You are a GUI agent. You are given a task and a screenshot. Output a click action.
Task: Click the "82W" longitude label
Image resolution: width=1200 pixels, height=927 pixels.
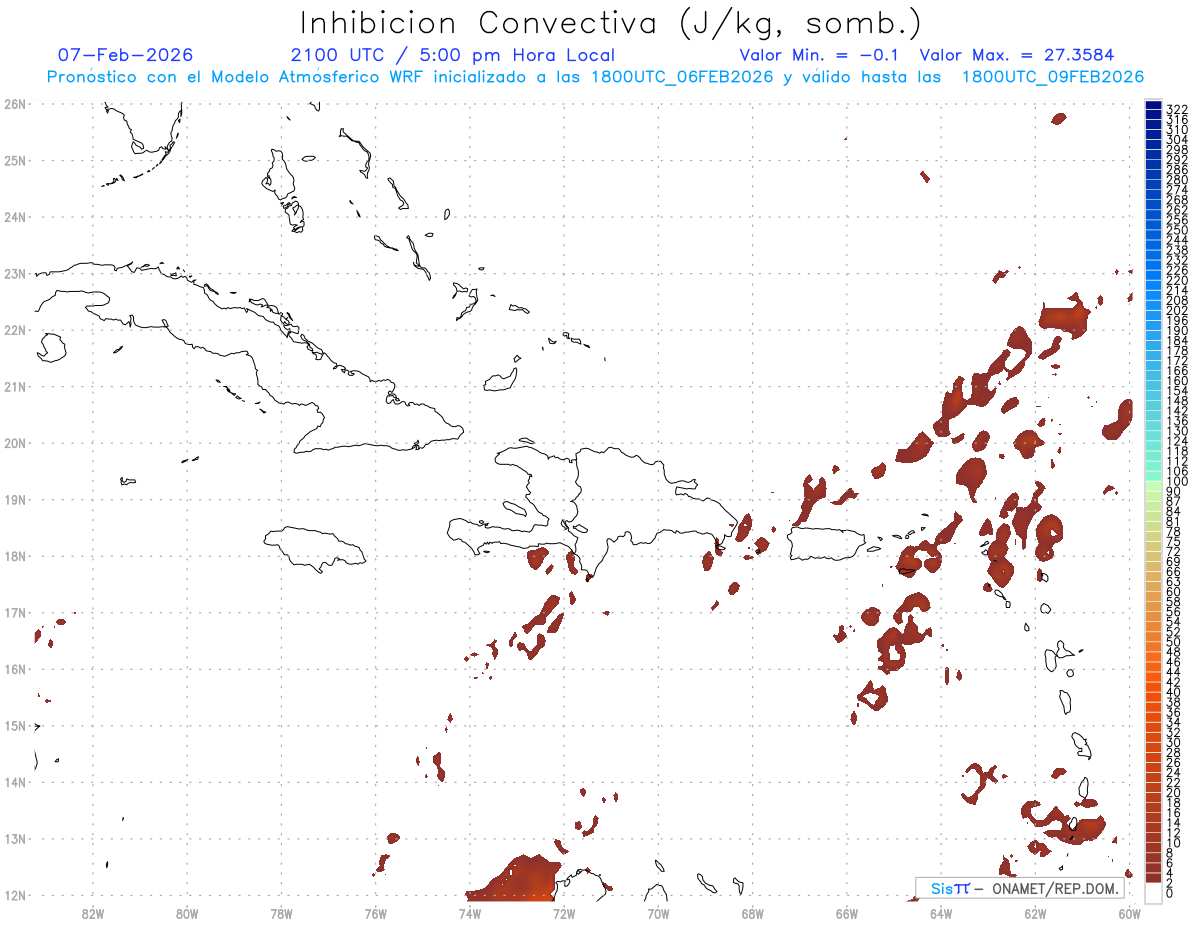point(93,912)
